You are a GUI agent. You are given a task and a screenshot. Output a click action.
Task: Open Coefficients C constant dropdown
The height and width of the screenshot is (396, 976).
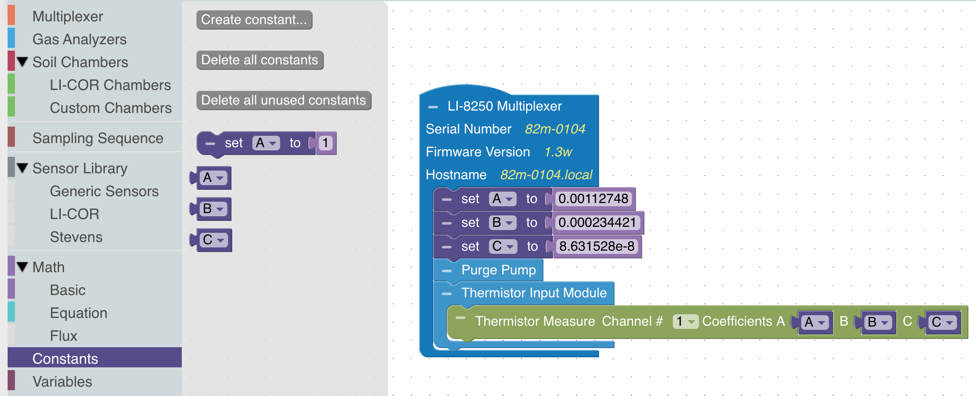(944, 323)
